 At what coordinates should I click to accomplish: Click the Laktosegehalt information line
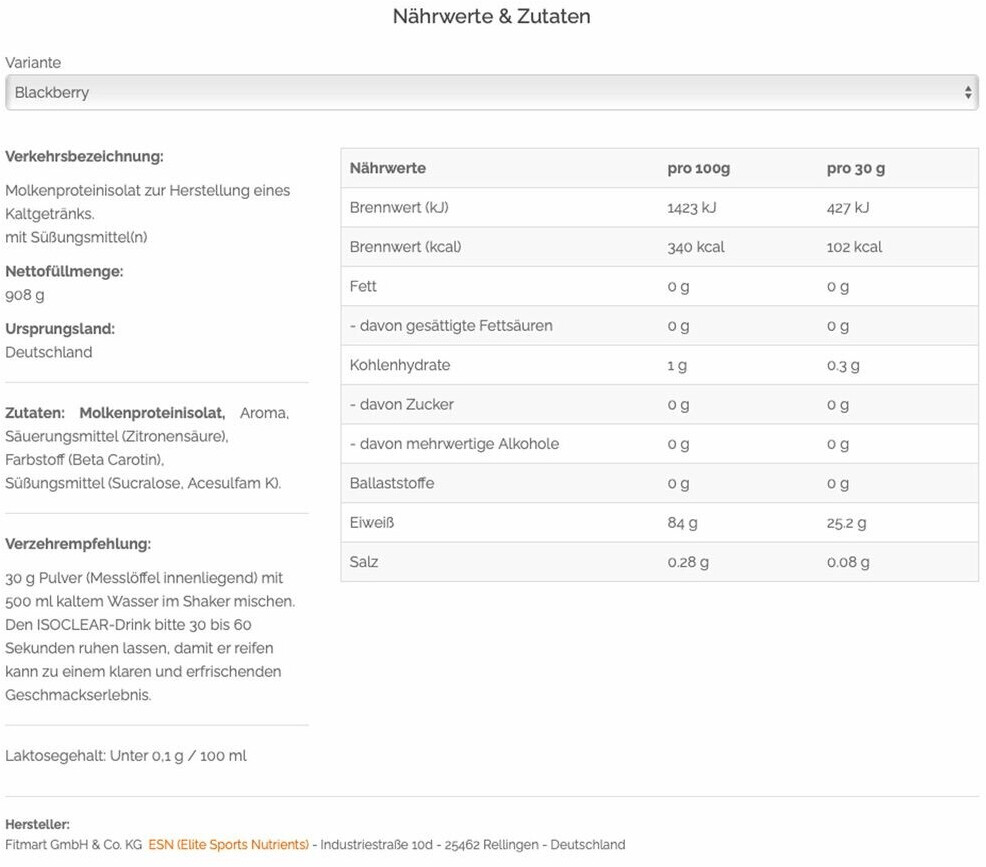click(x=126, y=756)
